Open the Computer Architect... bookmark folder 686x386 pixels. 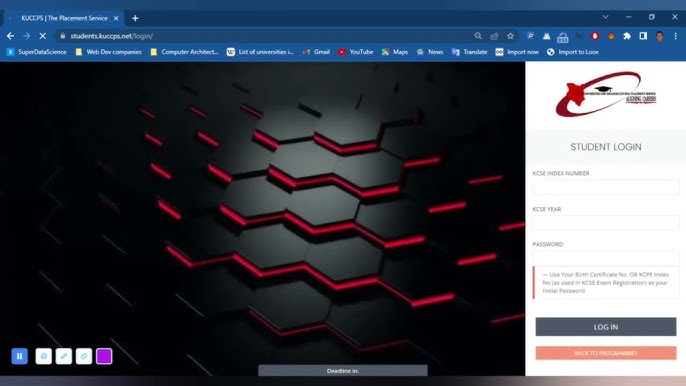[184, 52]
